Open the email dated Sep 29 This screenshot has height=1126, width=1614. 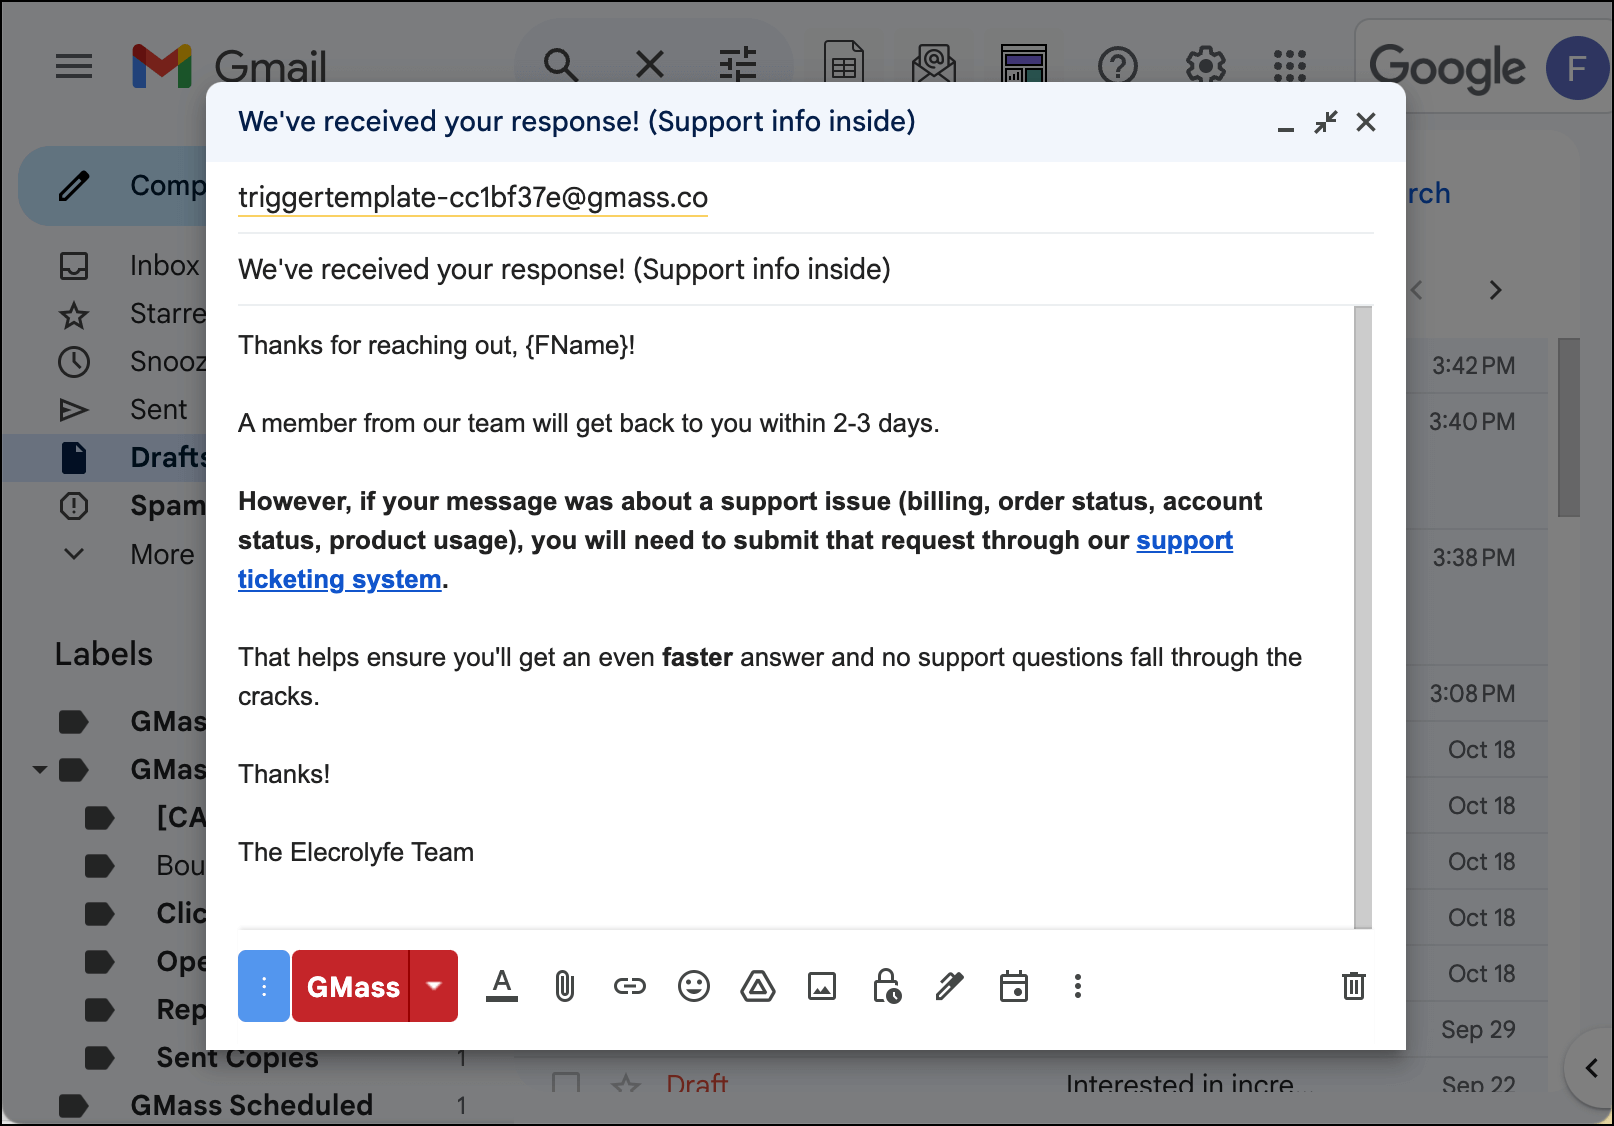(x=1477, y=1029)
